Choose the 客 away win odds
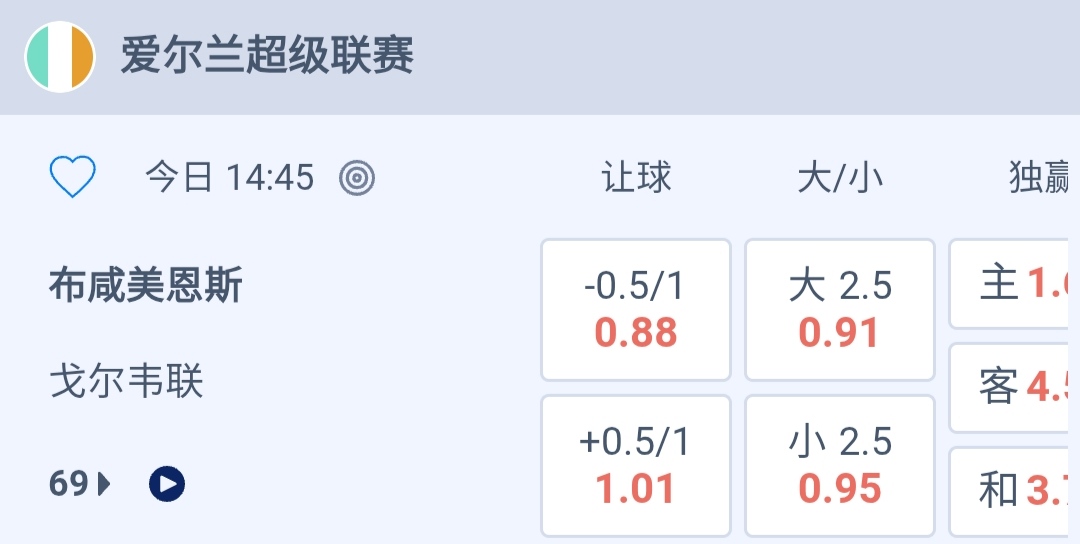Screen dimensions: 1080x544 click(1015, 387)
